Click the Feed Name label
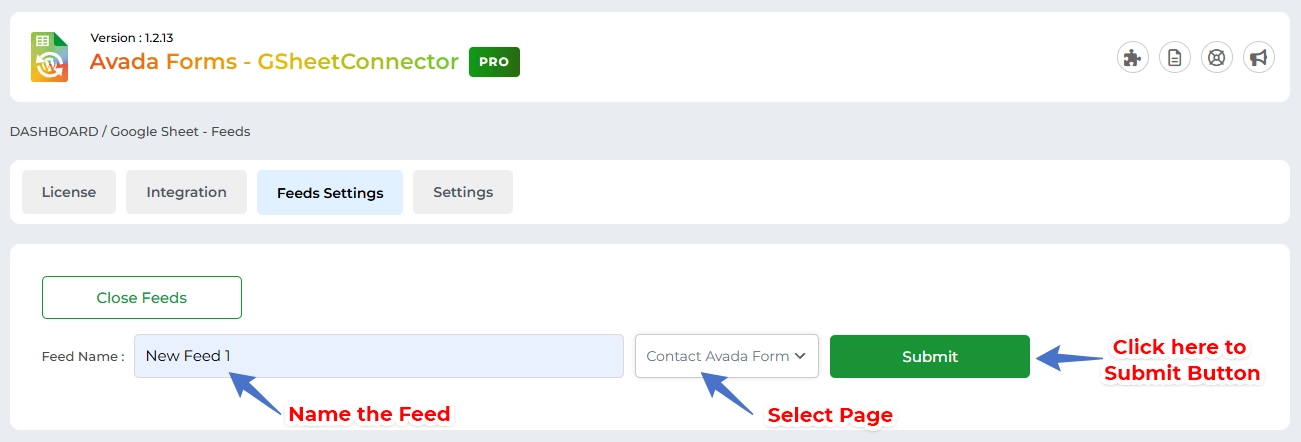The width and height of the screenshot is (1301, 442). pyautogui.click(x=83, y=356)
